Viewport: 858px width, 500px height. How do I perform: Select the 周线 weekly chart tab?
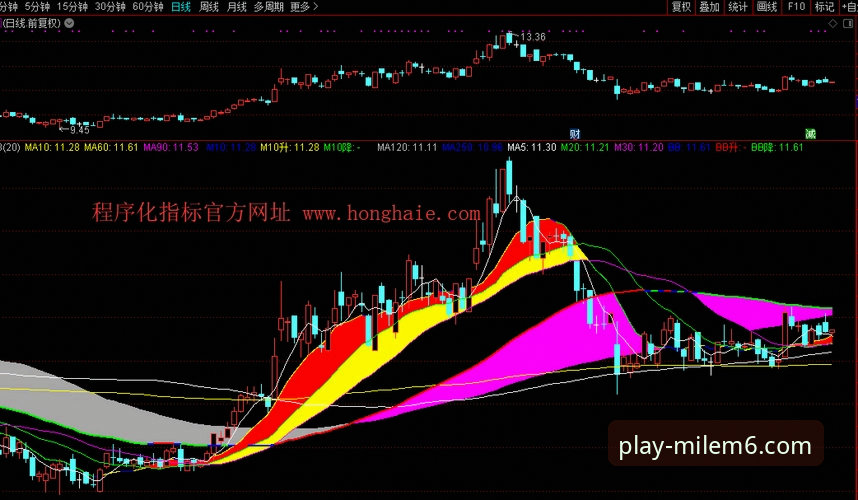point(208,7)
